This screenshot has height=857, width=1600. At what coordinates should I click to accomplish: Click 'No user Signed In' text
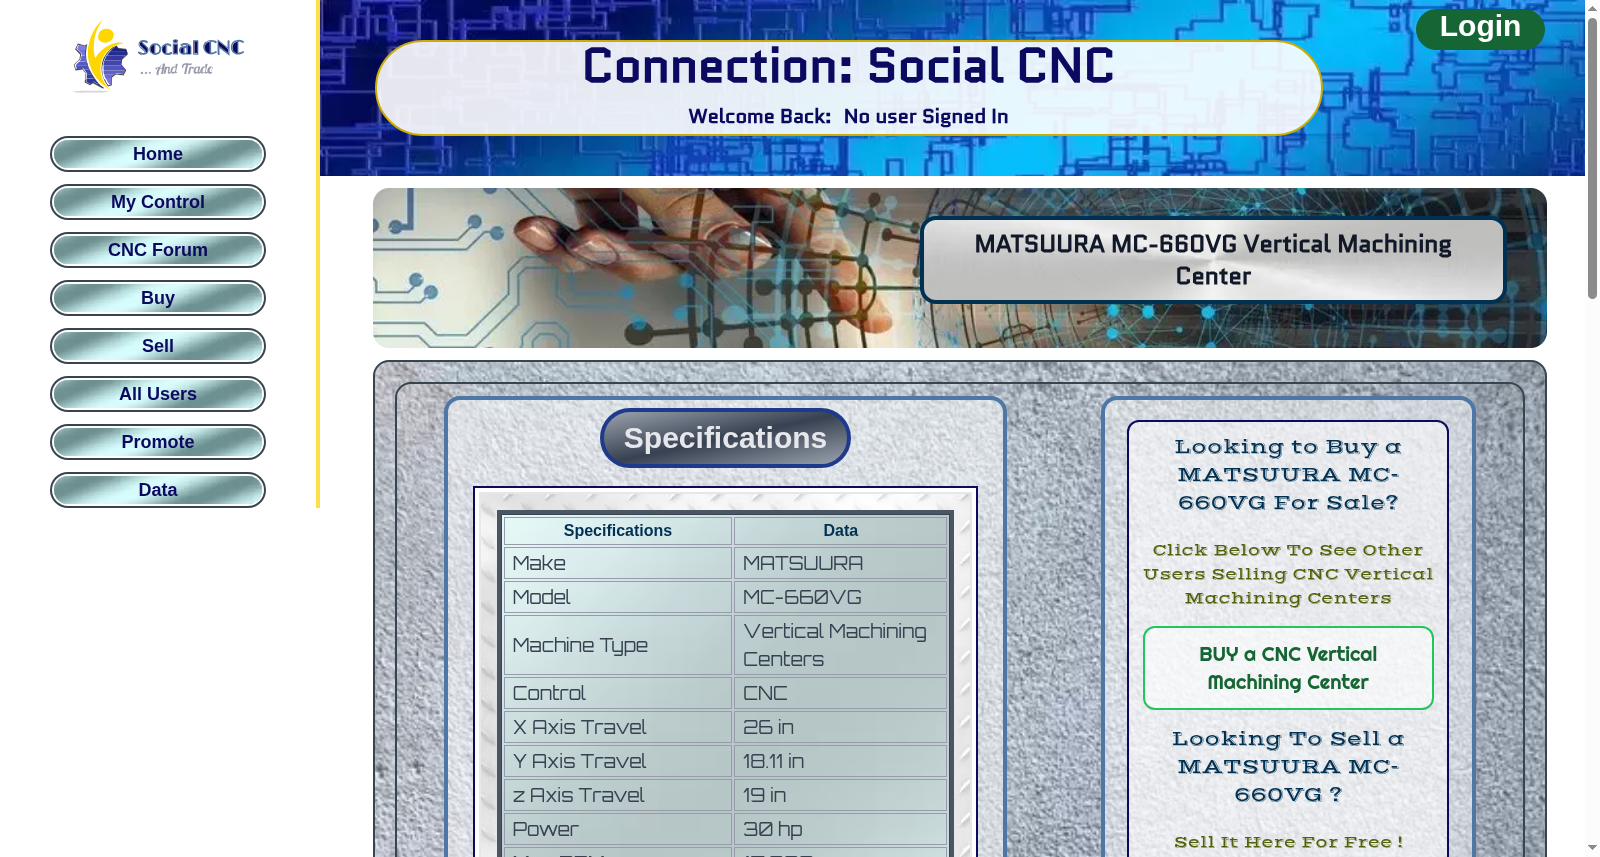pos(926,117)
